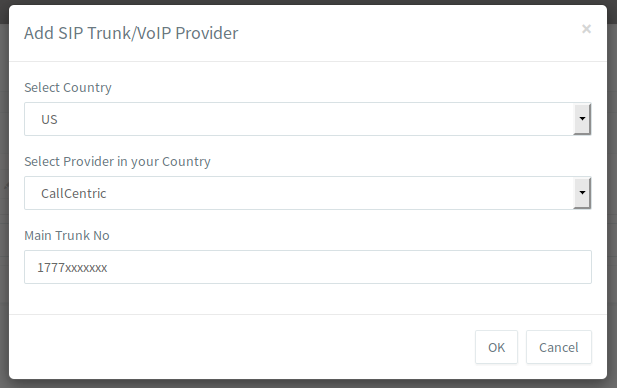Click the Add SIP Trunk/VoIP Provider title

[131, 33]
